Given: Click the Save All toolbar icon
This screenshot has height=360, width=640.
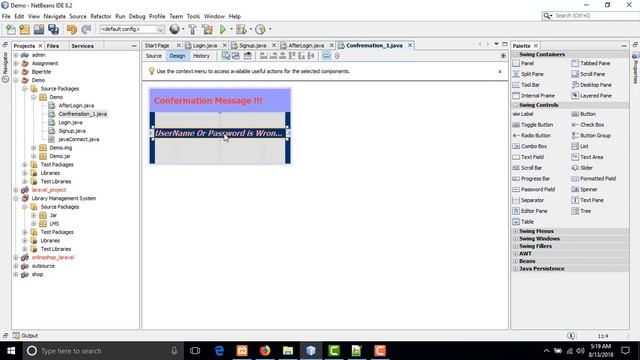Looking at the screenshot, I should (53, 29).
